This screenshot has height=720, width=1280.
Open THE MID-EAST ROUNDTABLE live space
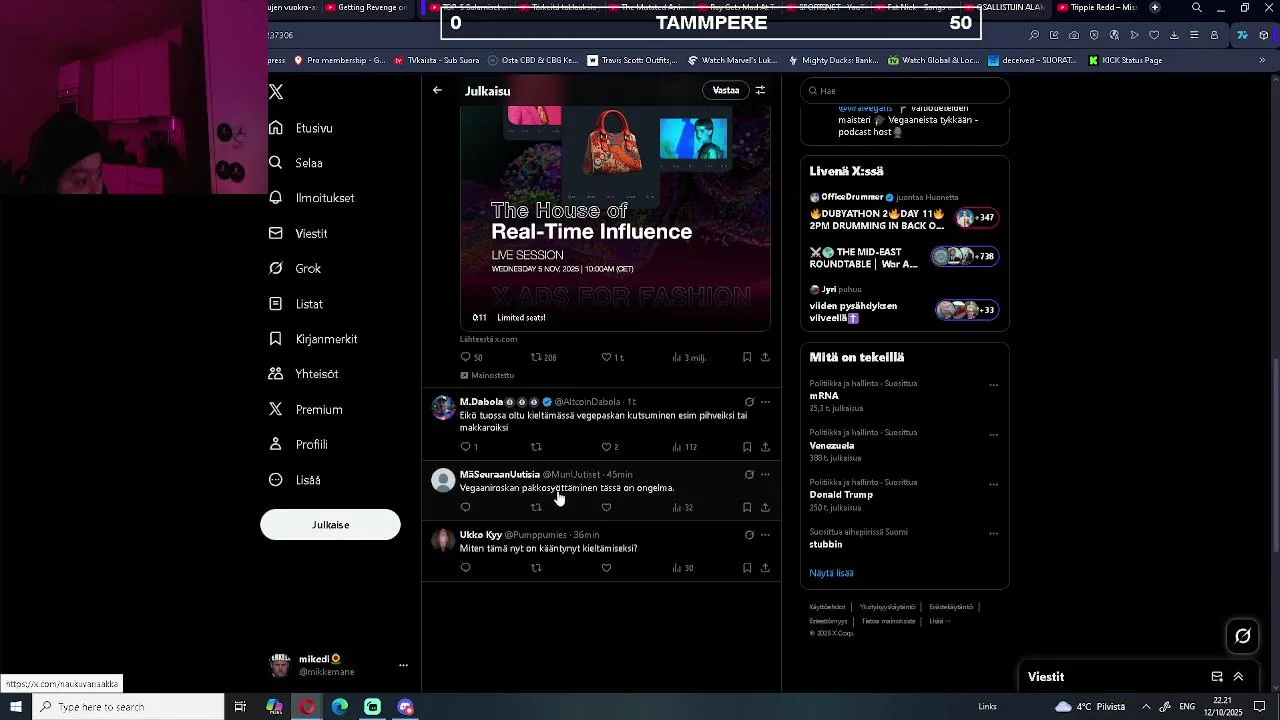[904, 258]
